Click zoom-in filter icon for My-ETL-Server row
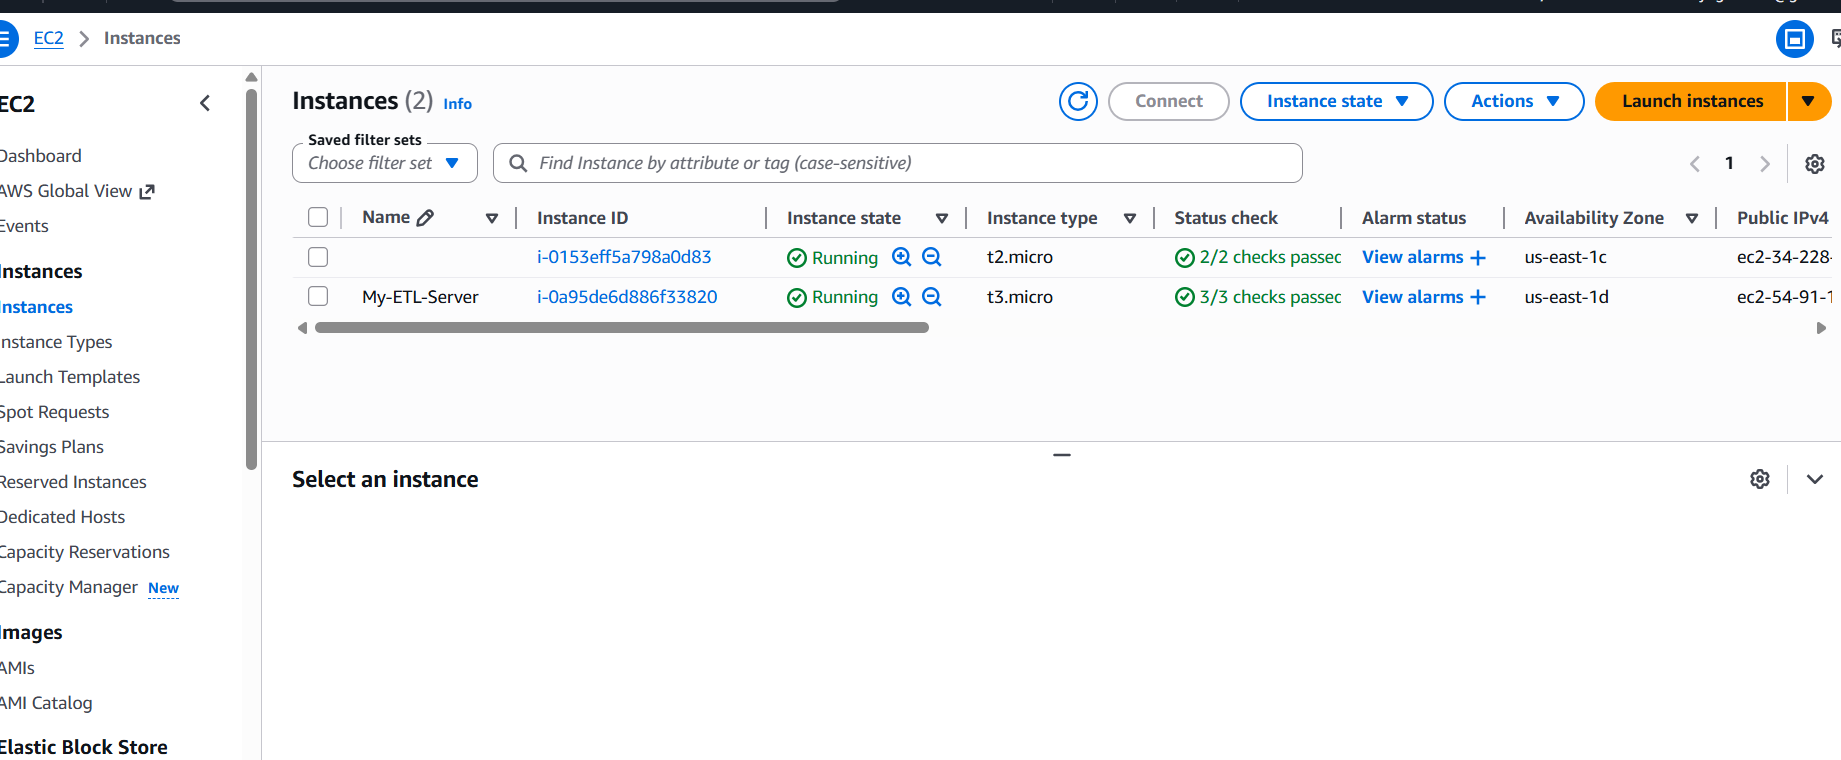The image size is (1841, 760). point(901,297)
